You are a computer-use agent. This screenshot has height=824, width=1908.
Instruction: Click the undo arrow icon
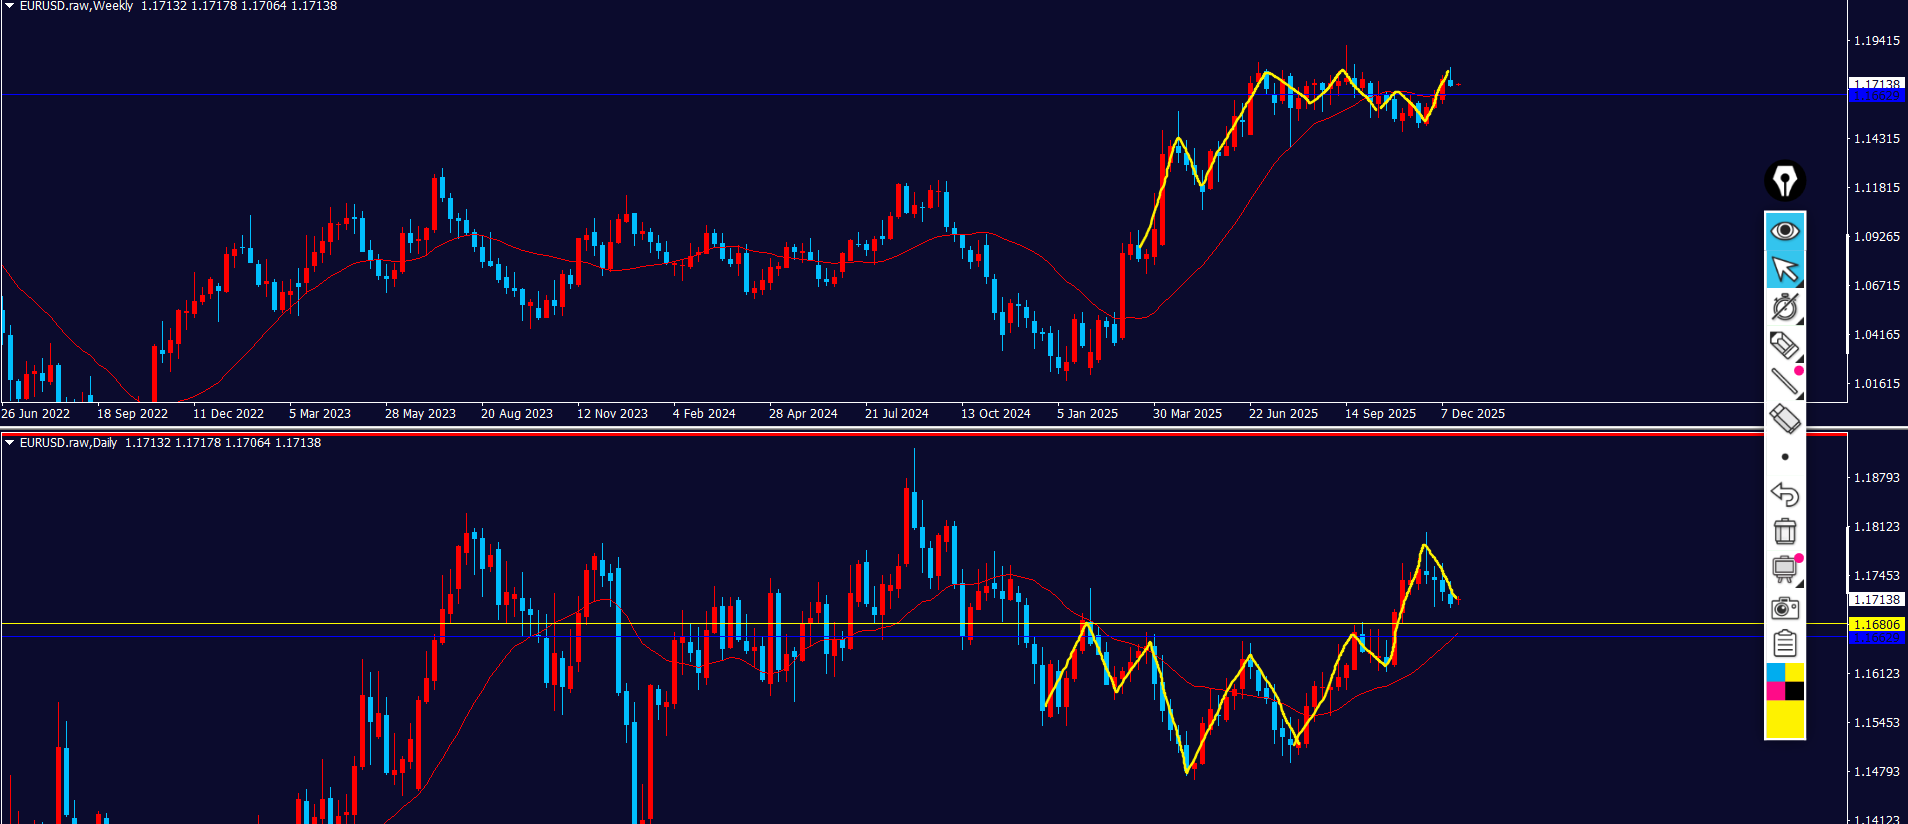point(1785,494)
